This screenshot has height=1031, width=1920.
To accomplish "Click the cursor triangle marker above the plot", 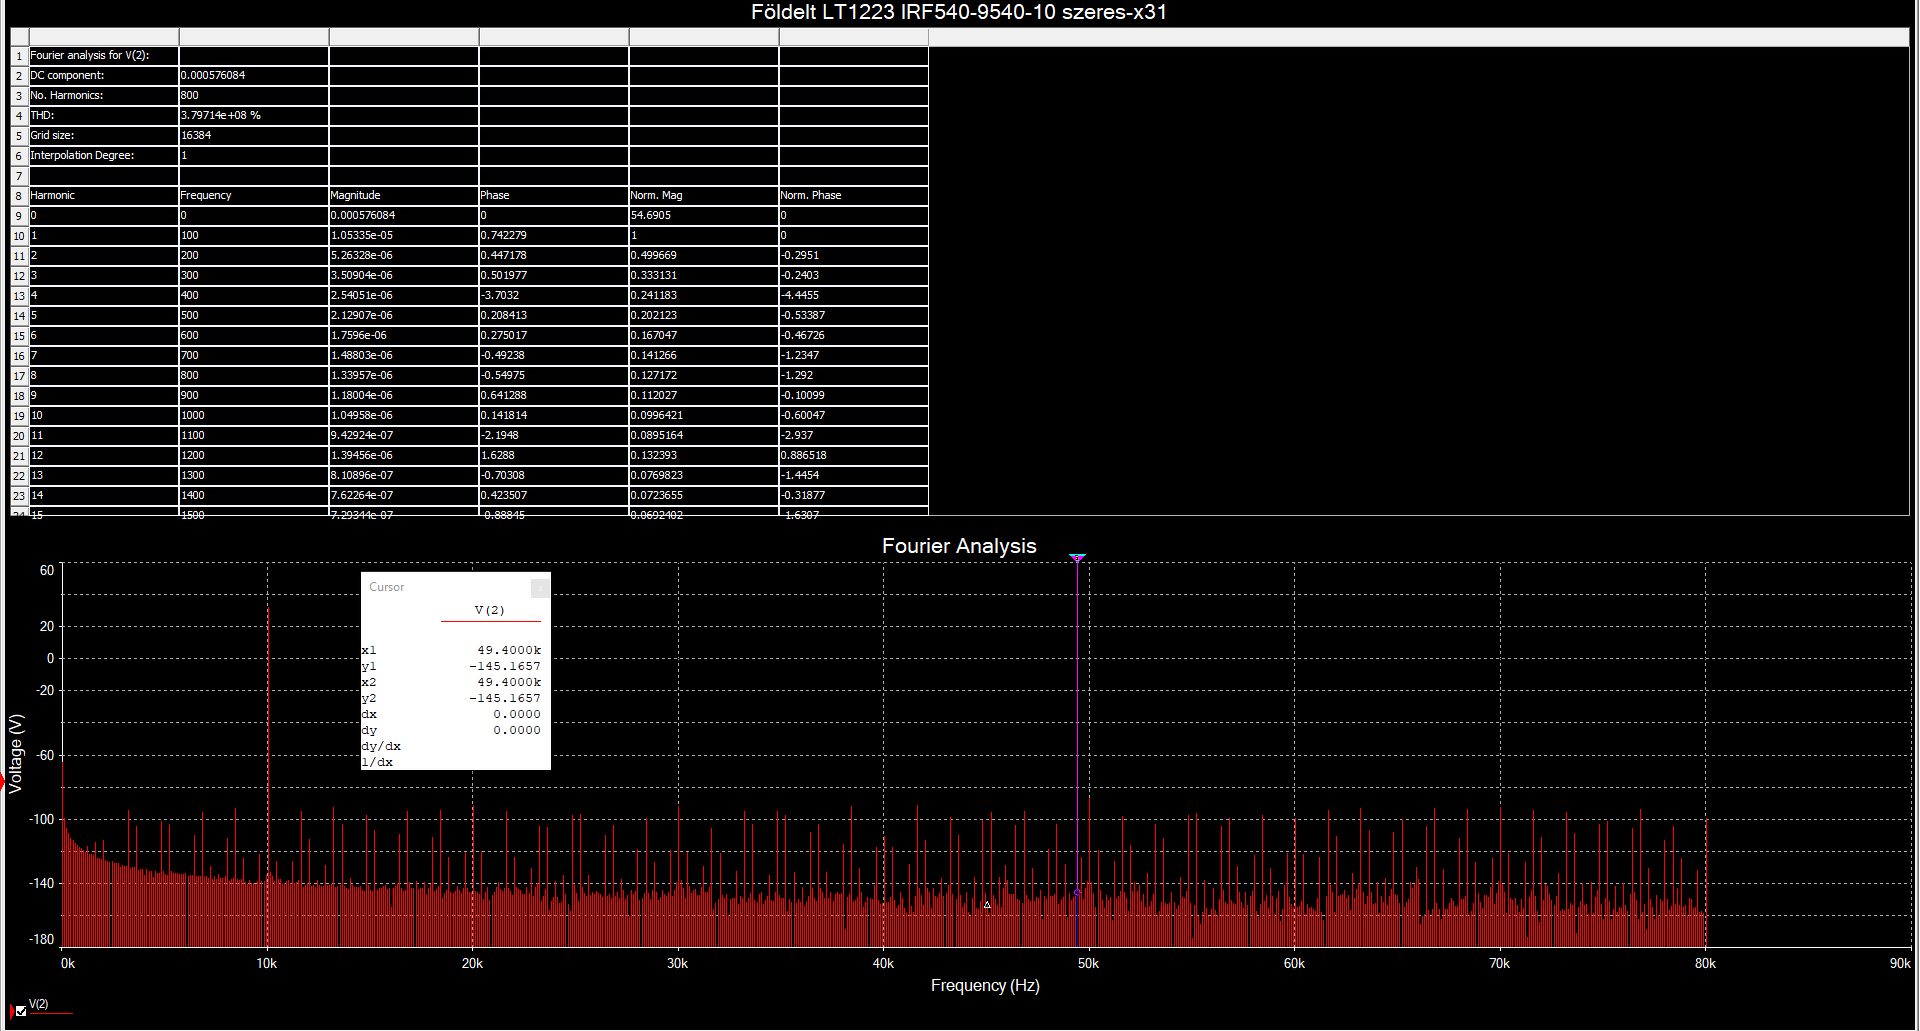I will click(x=1077, y=558).
